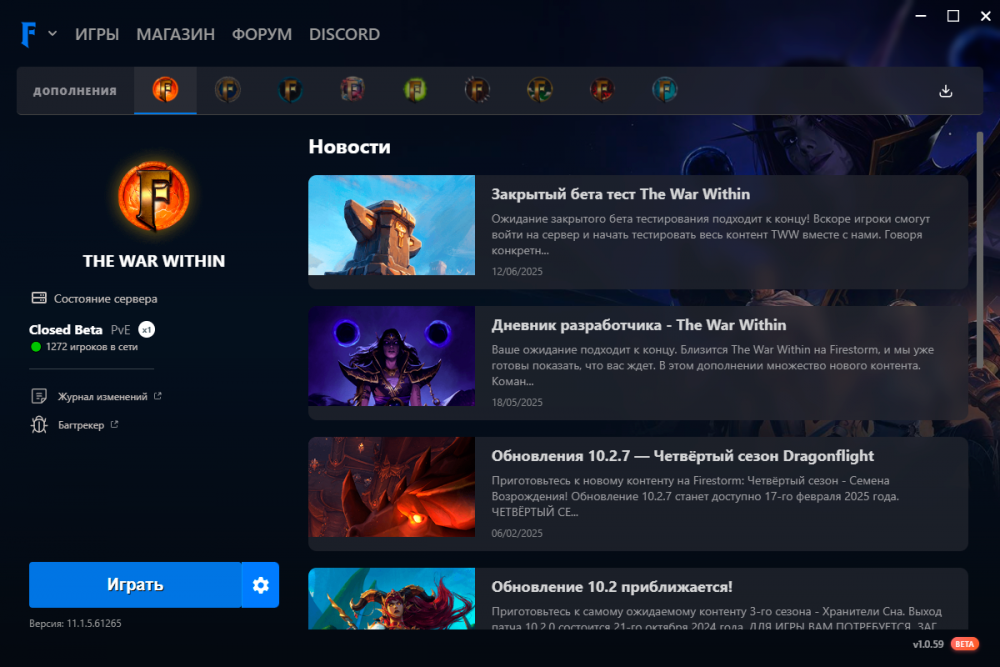
Task: Select the pink and blue expansion icon
Action: (x=353, y=90)
